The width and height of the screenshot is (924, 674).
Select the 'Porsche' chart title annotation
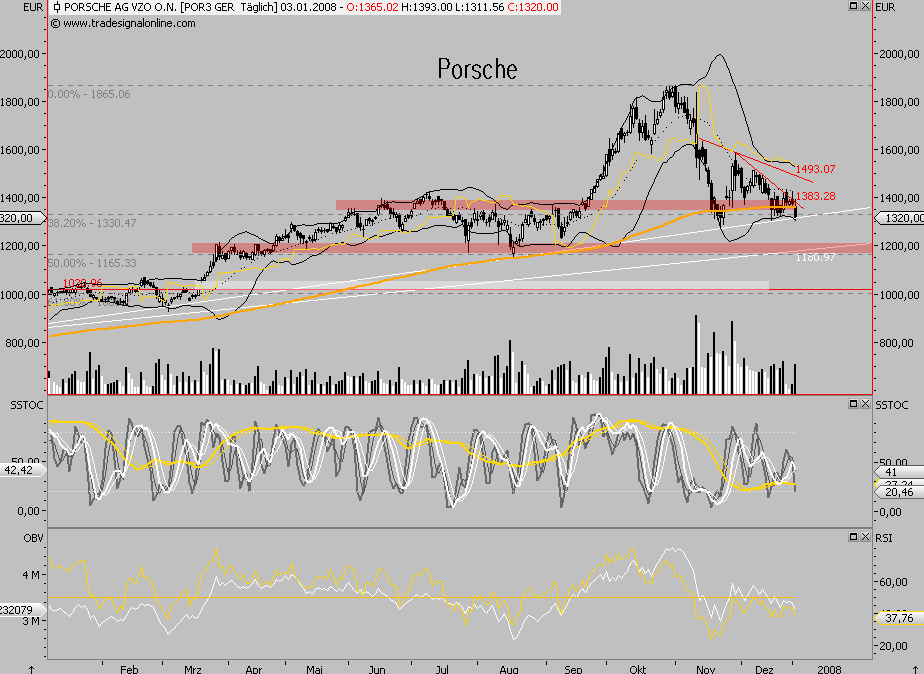[x=477, y=69]
